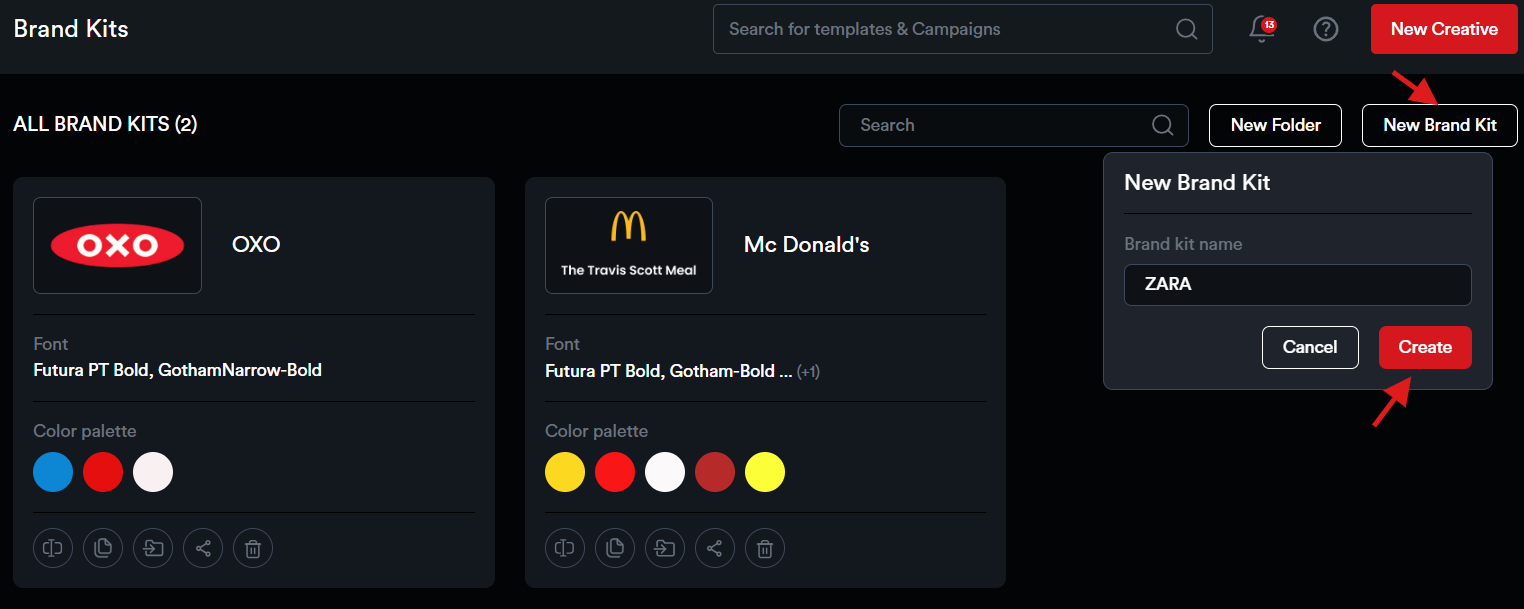Viewport: 1524px width, 609px height.
Task: Cancel the new brand kit dialog
Action: coord(1309,347)
